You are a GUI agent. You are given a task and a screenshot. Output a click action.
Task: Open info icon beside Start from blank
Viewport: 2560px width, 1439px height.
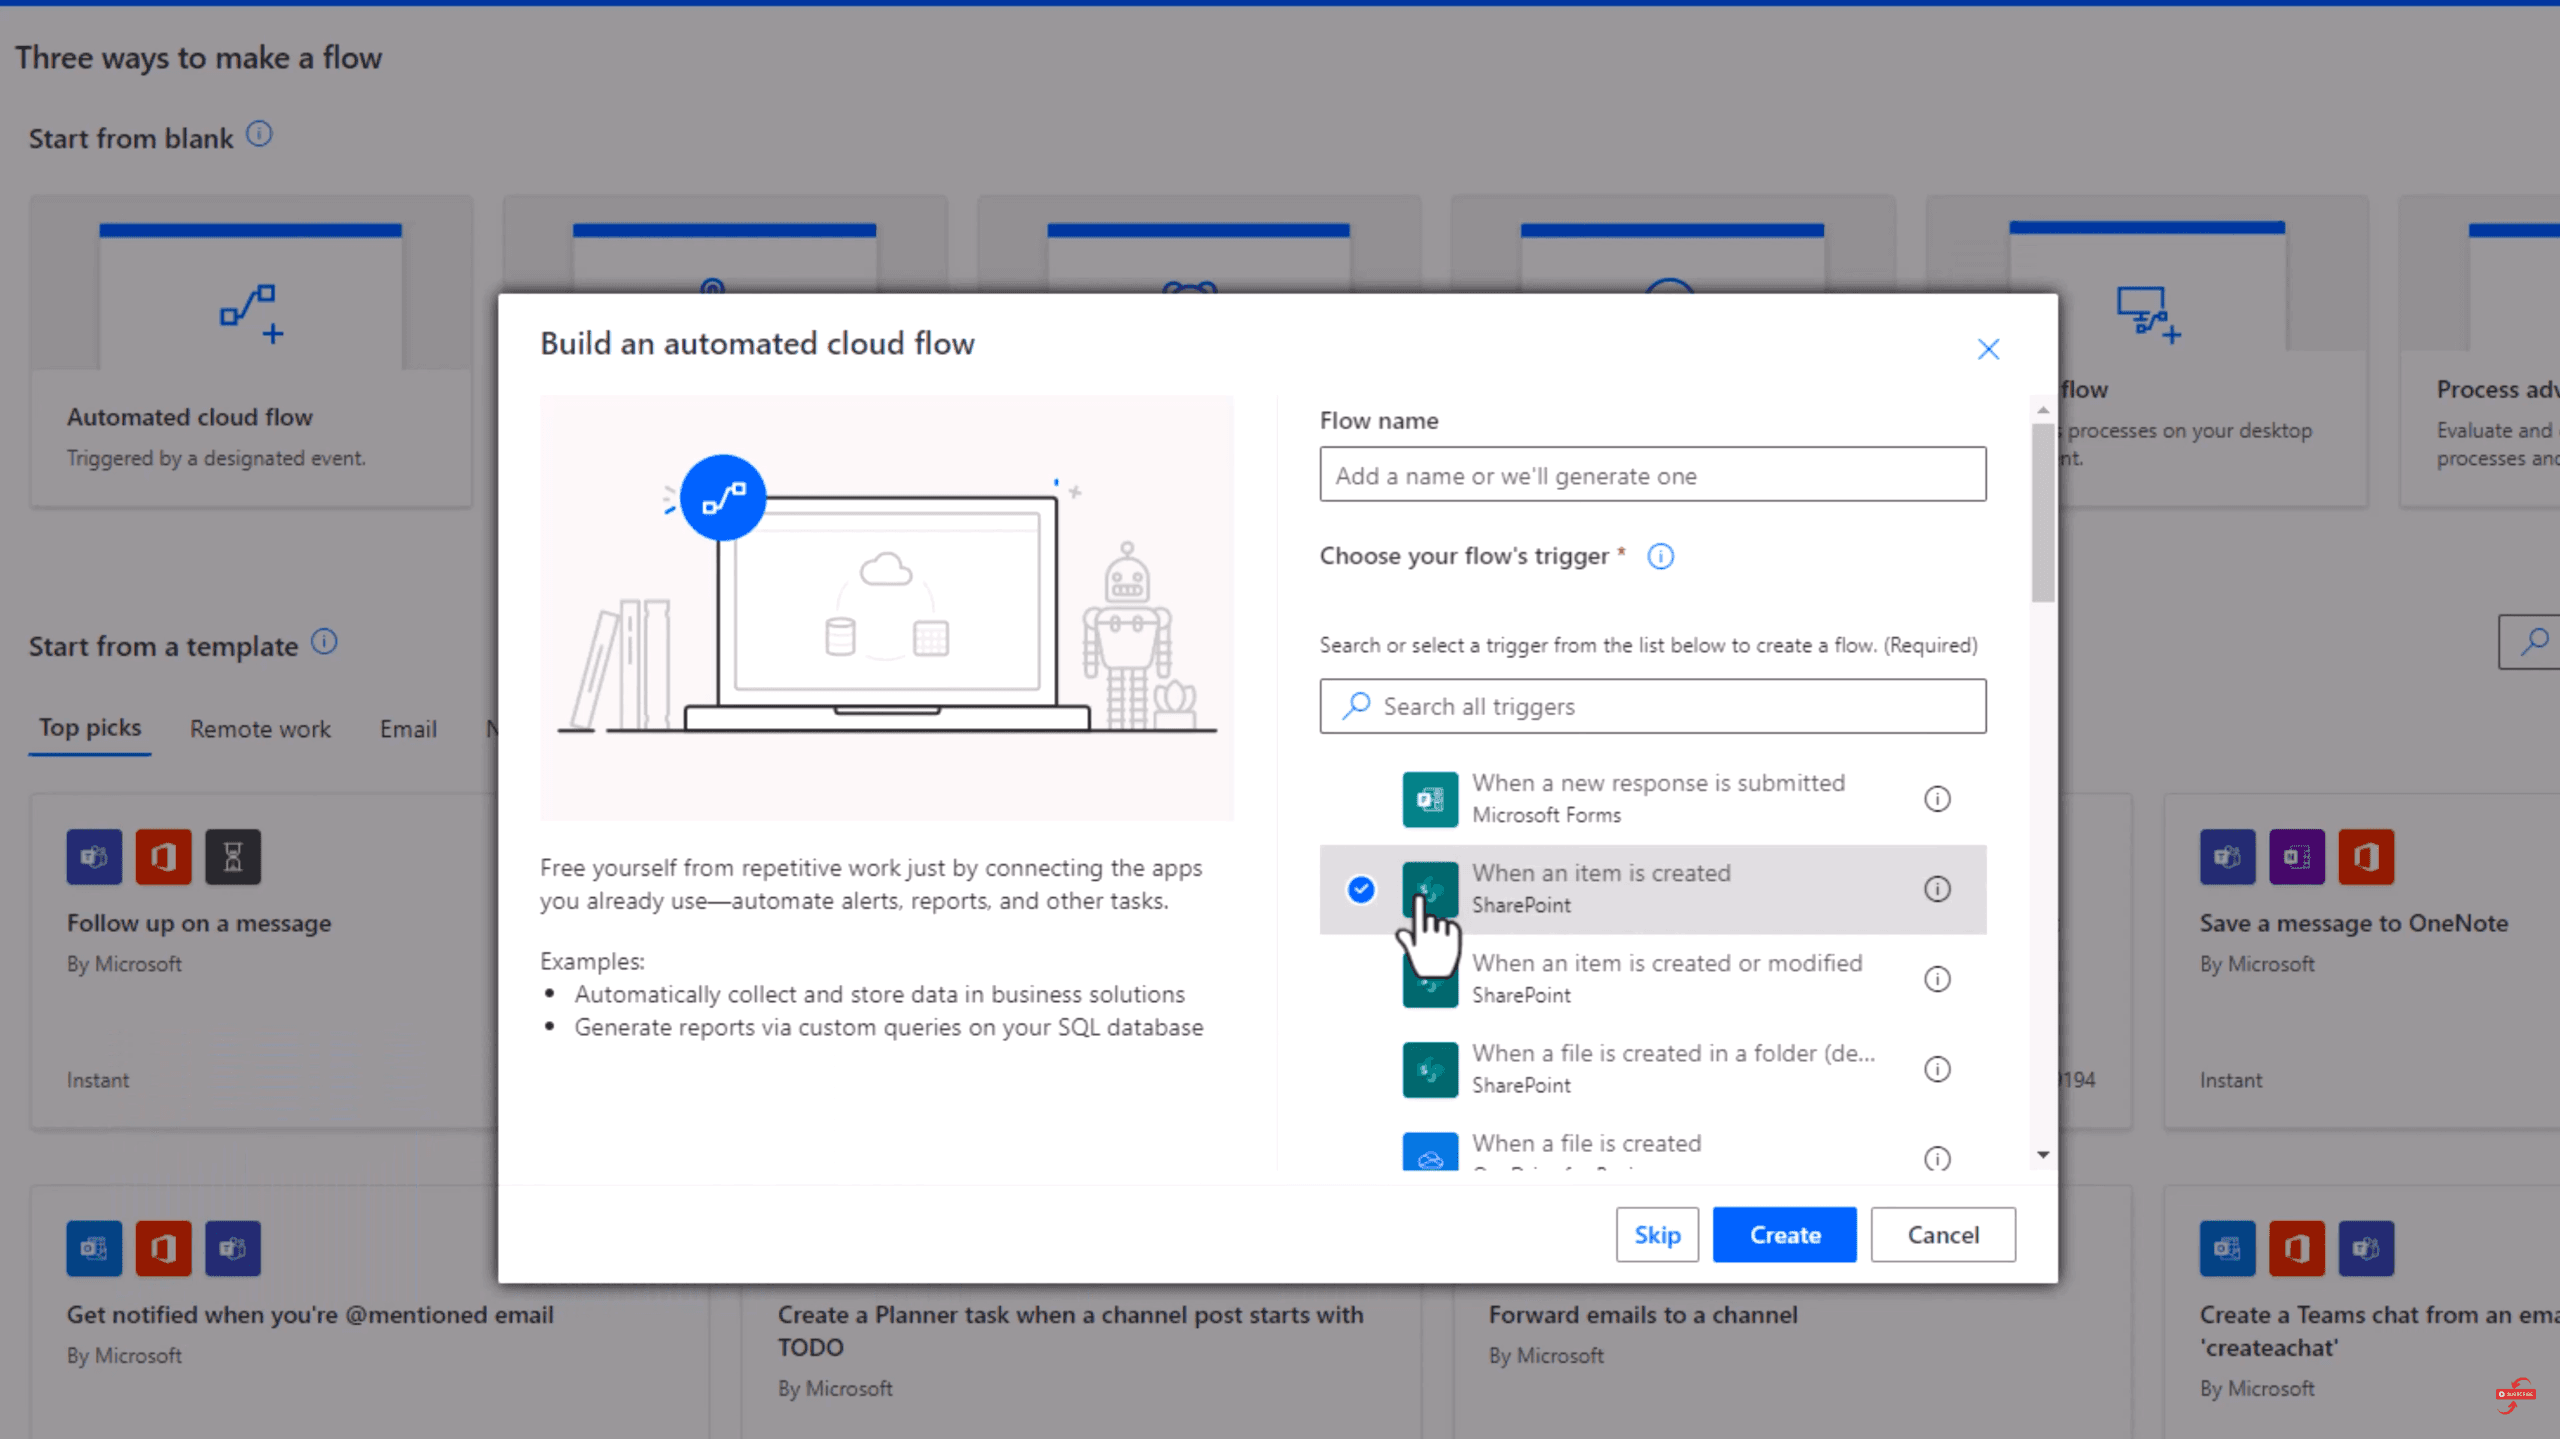click(259, 134)
